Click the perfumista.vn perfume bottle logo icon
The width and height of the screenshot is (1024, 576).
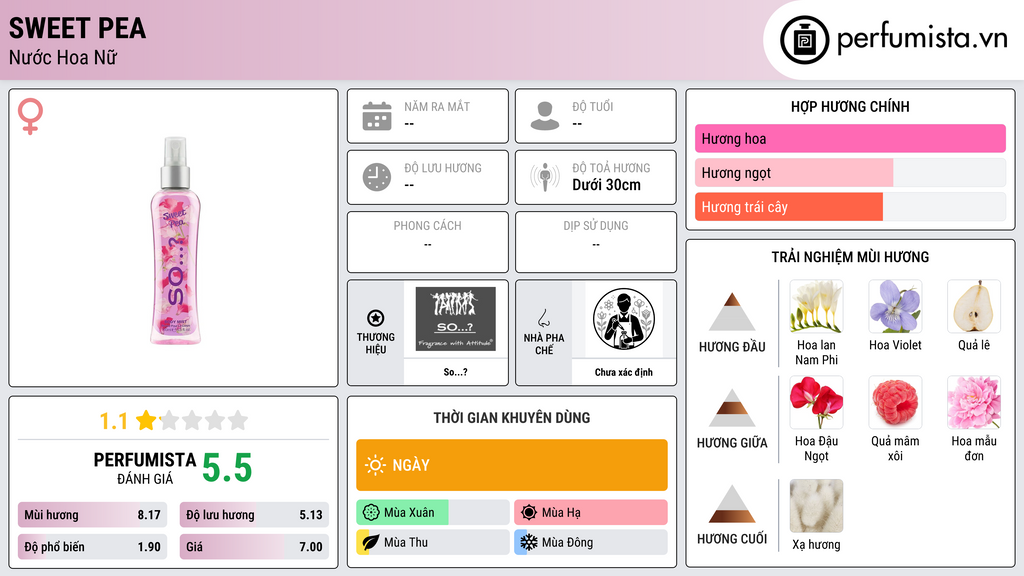pos(804,40)
